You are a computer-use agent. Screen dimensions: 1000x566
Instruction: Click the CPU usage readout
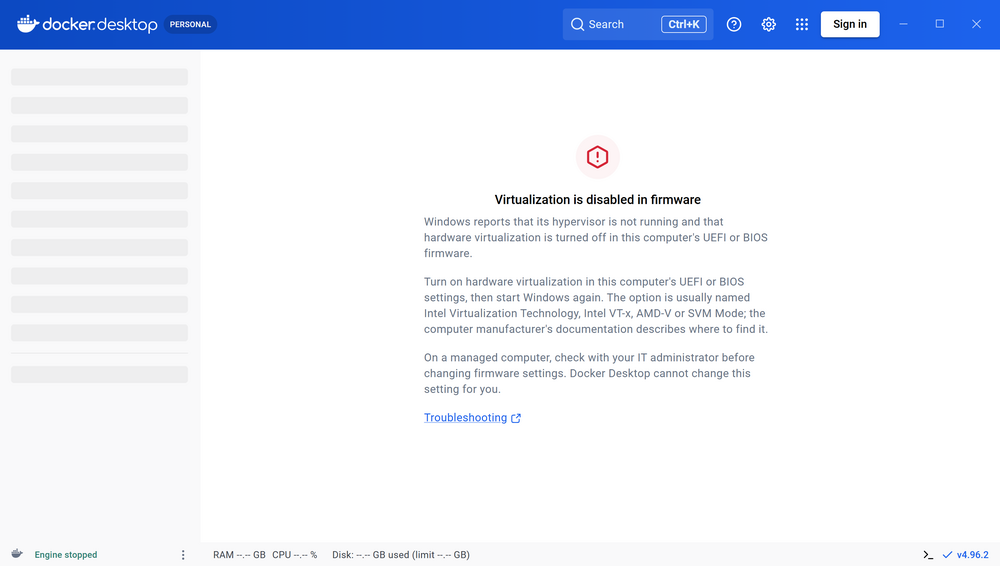[295, 555]
